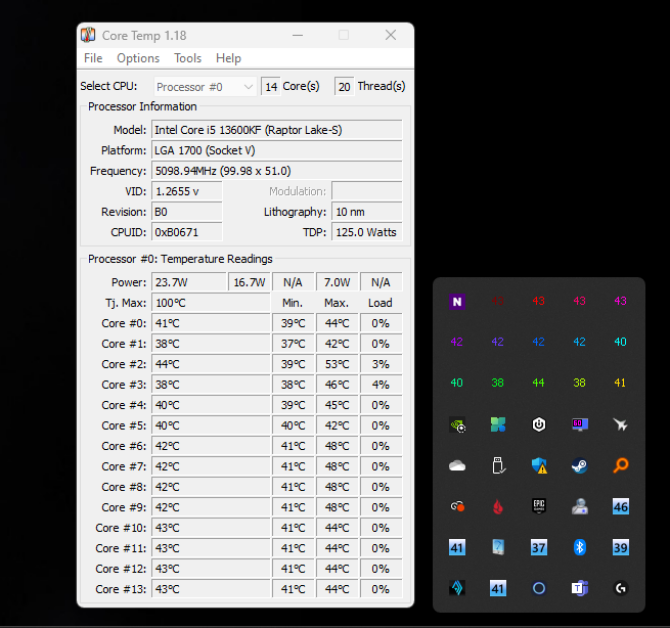Click Core #2 max temperature 53°C
The height and width of the screenshot is (628, 670).
pos(337,364)
